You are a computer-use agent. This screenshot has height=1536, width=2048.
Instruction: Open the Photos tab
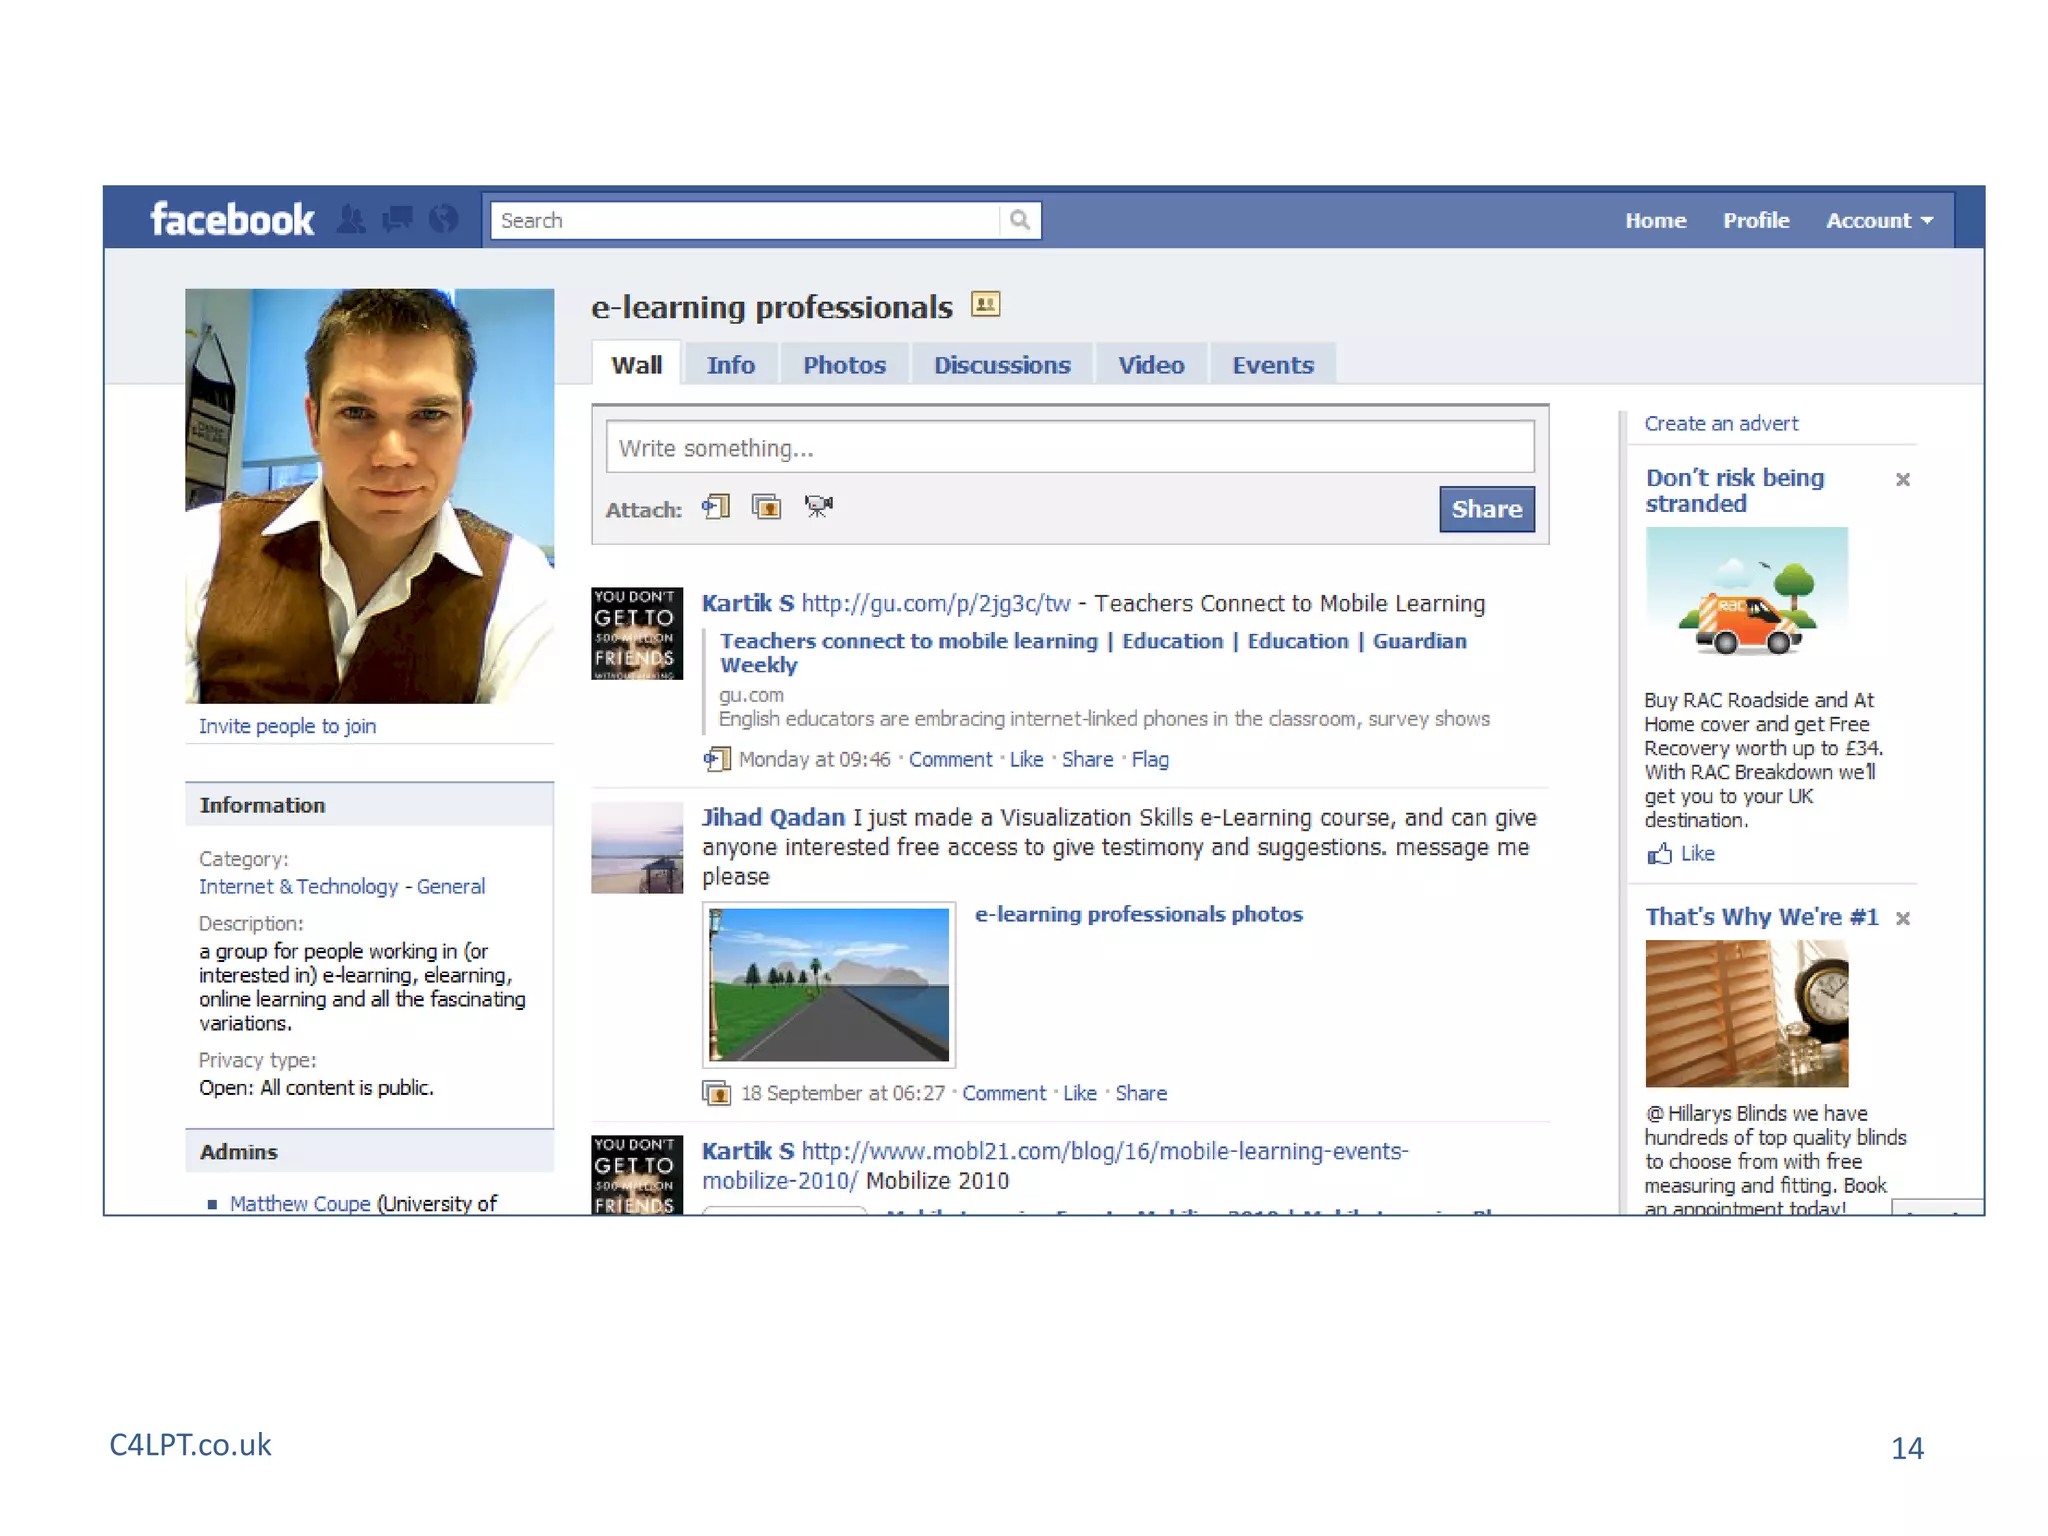tap(844, 365)
